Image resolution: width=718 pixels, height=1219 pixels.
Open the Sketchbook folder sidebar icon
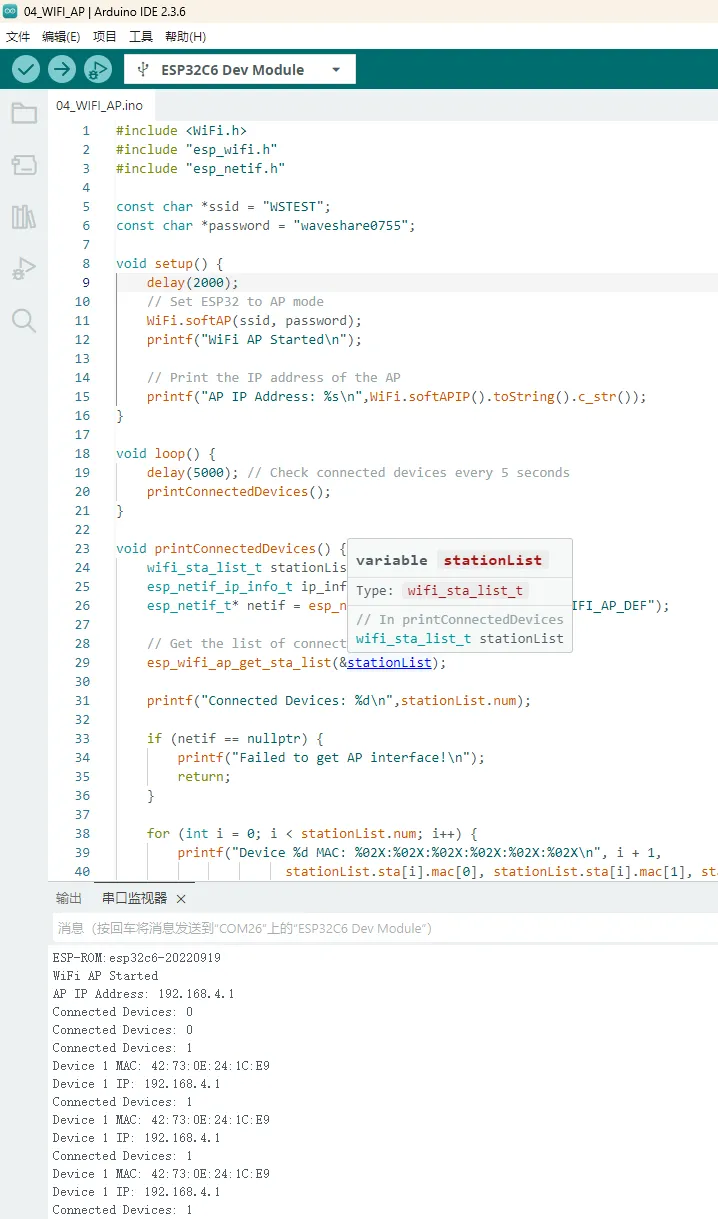[x=24, y=113]
